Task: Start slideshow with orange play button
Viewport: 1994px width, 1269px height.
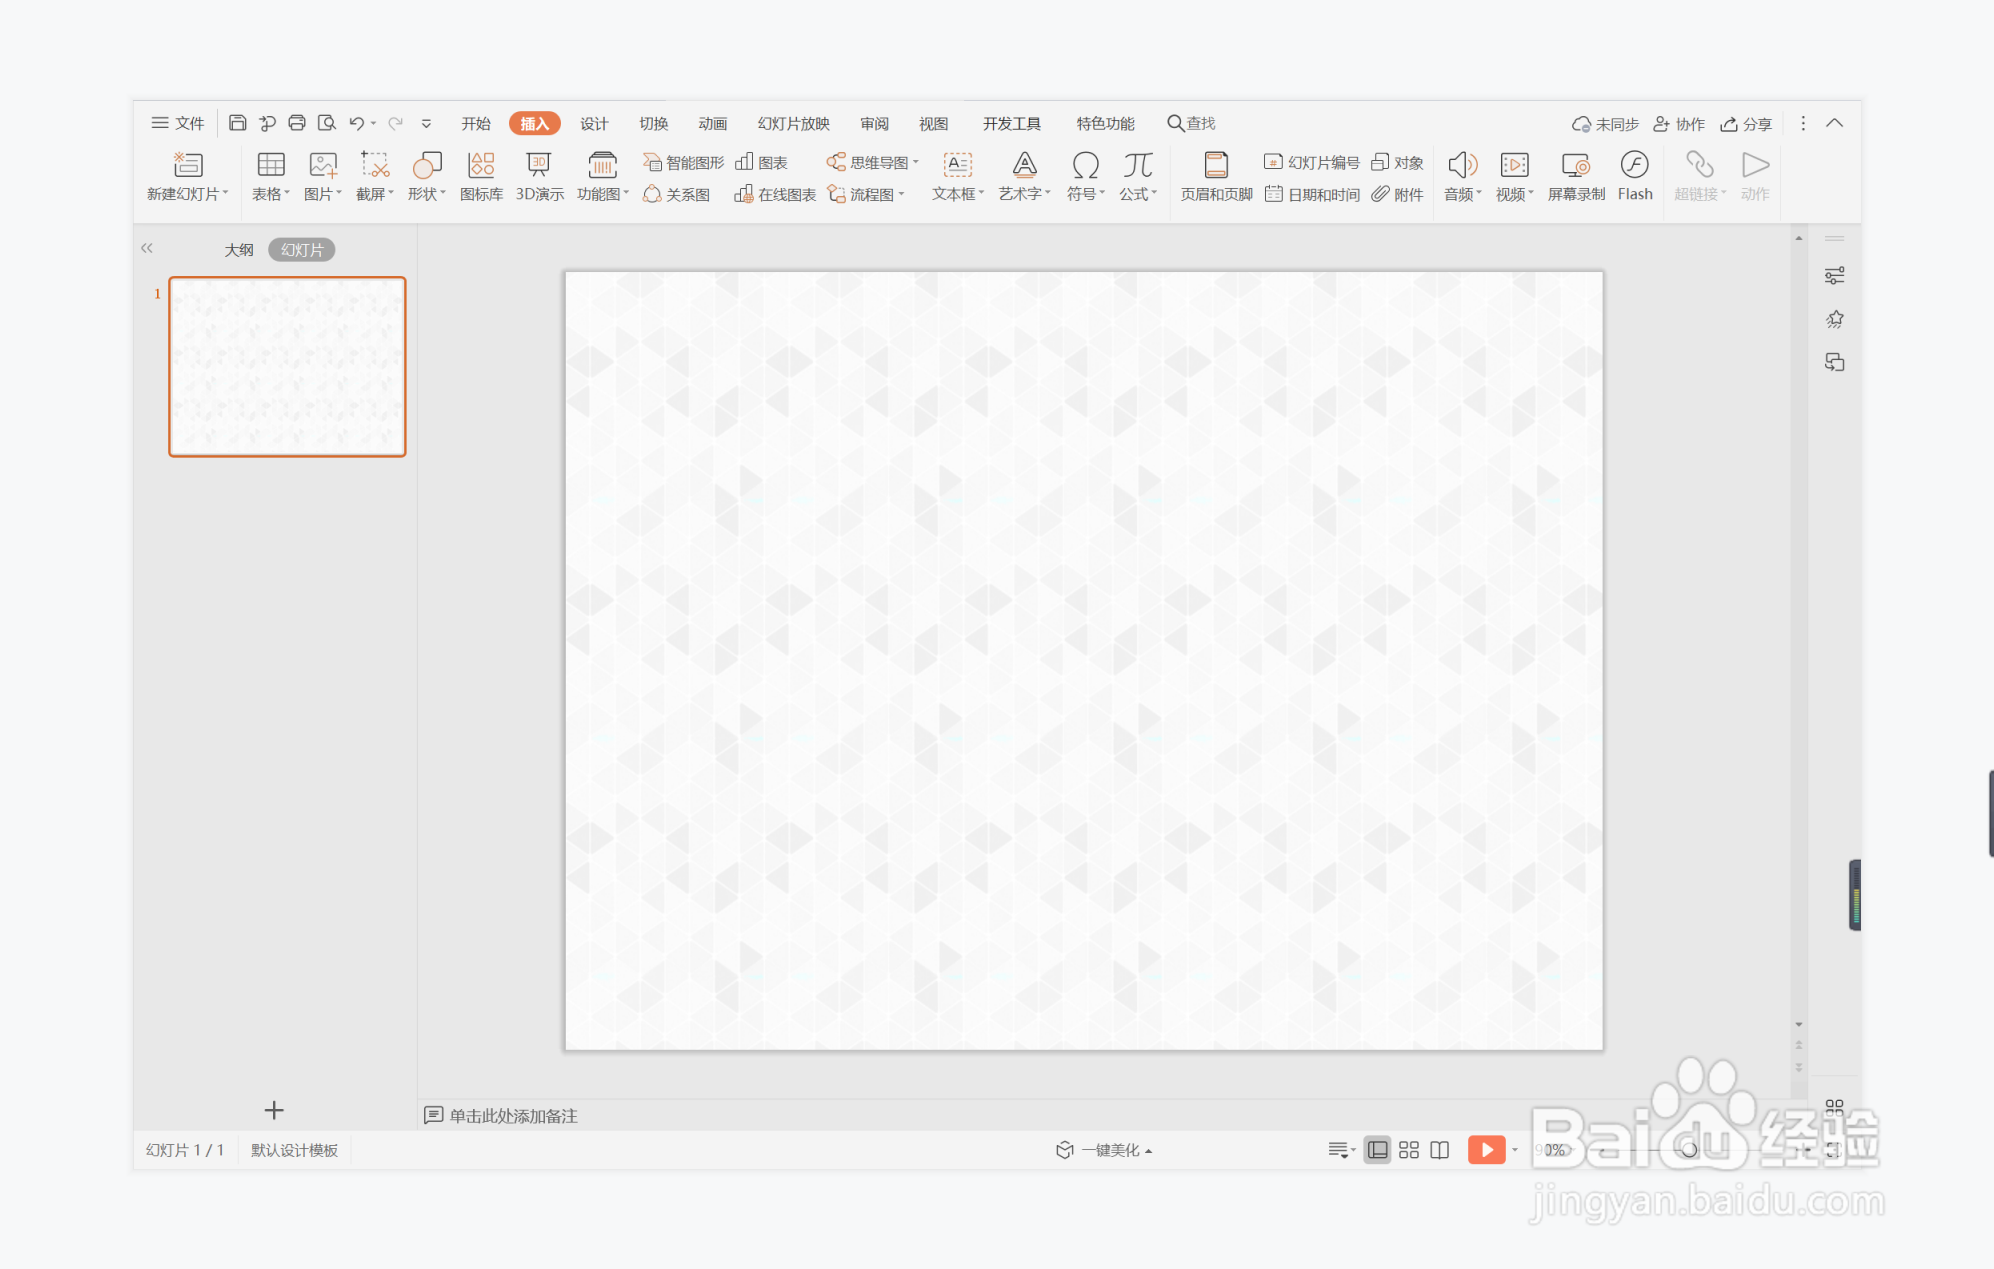Action: click(1486, 1150)
